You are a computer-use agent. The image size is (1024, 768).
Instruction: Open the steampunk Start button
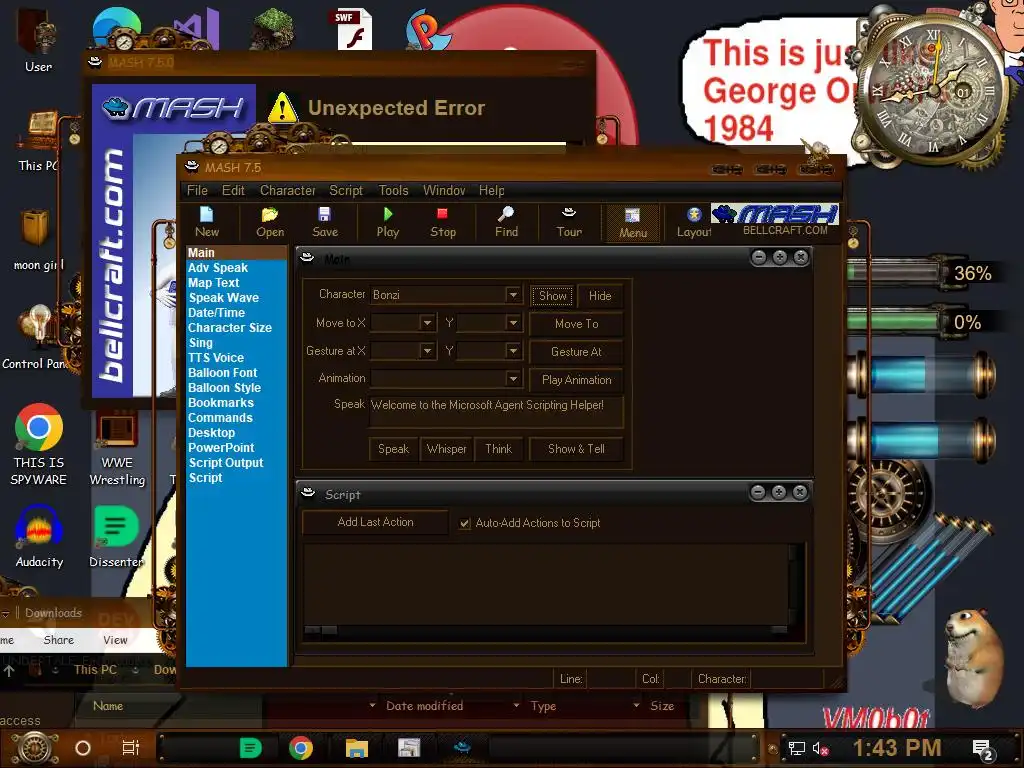35,748
